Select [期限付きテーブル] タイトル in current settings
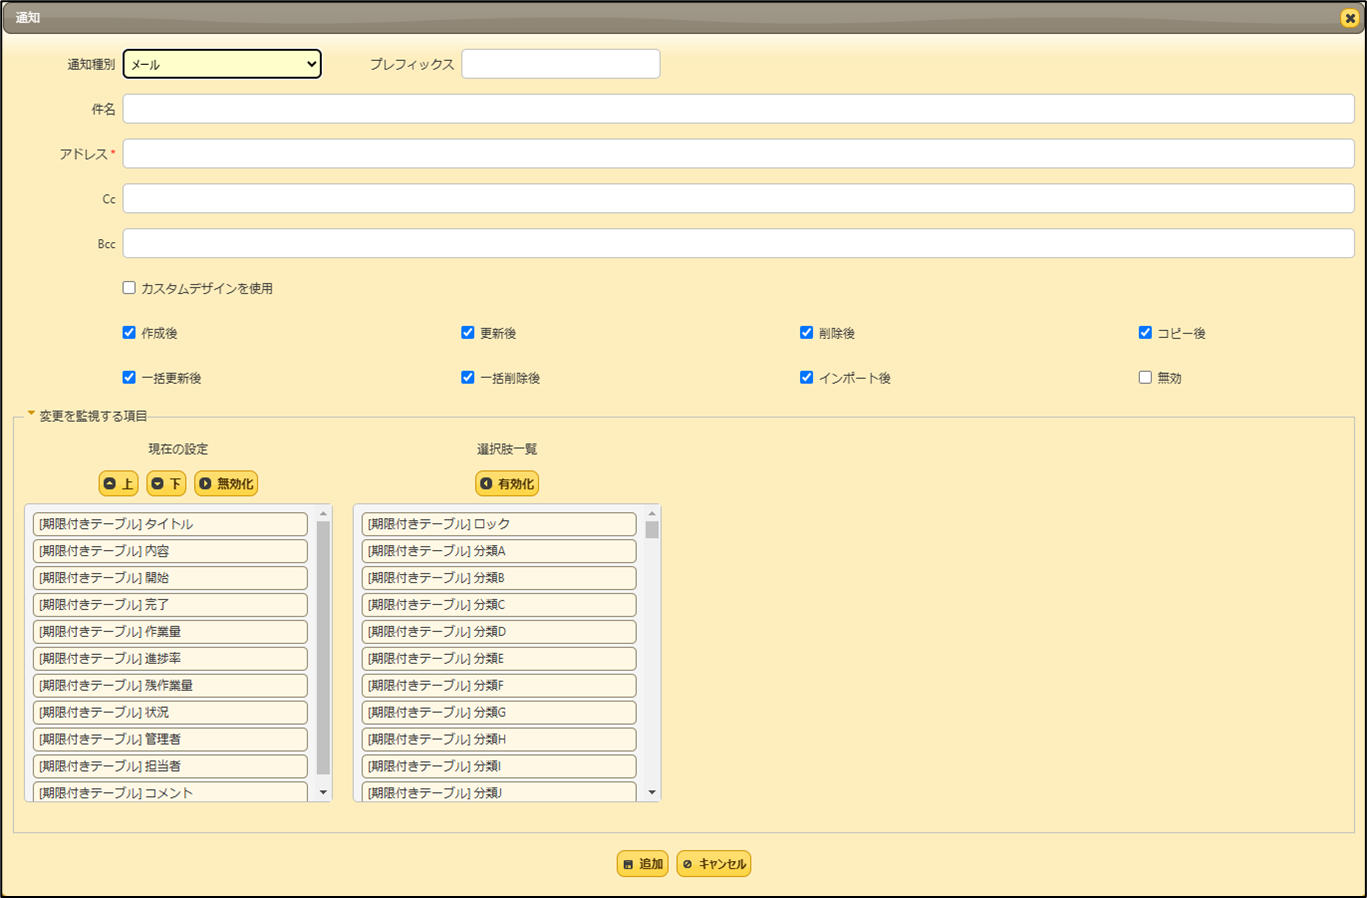The height and width of the screenshot is (898, 1367). (x=170, y=524)
